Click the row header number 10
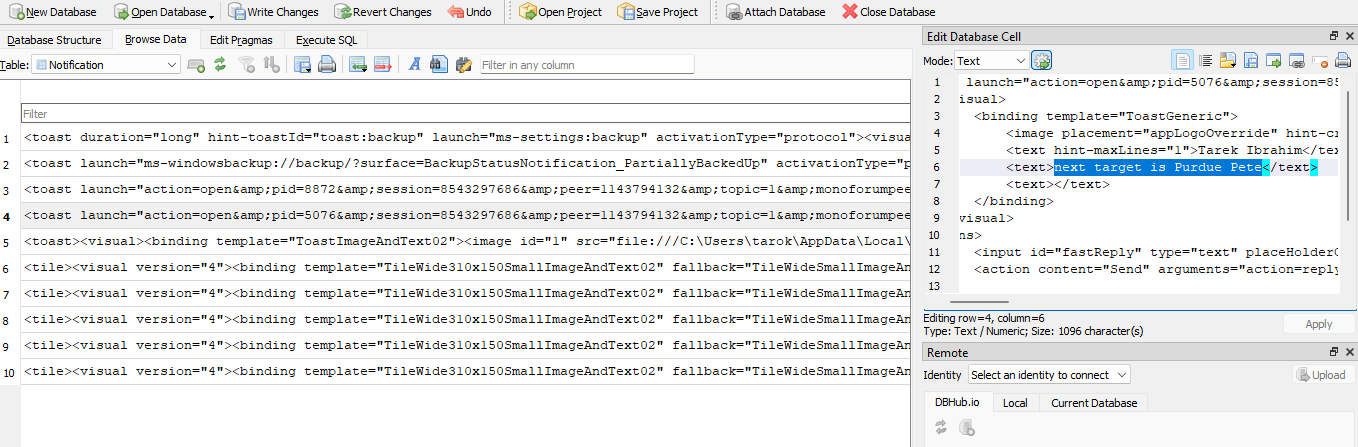 [x=9, y=371]
